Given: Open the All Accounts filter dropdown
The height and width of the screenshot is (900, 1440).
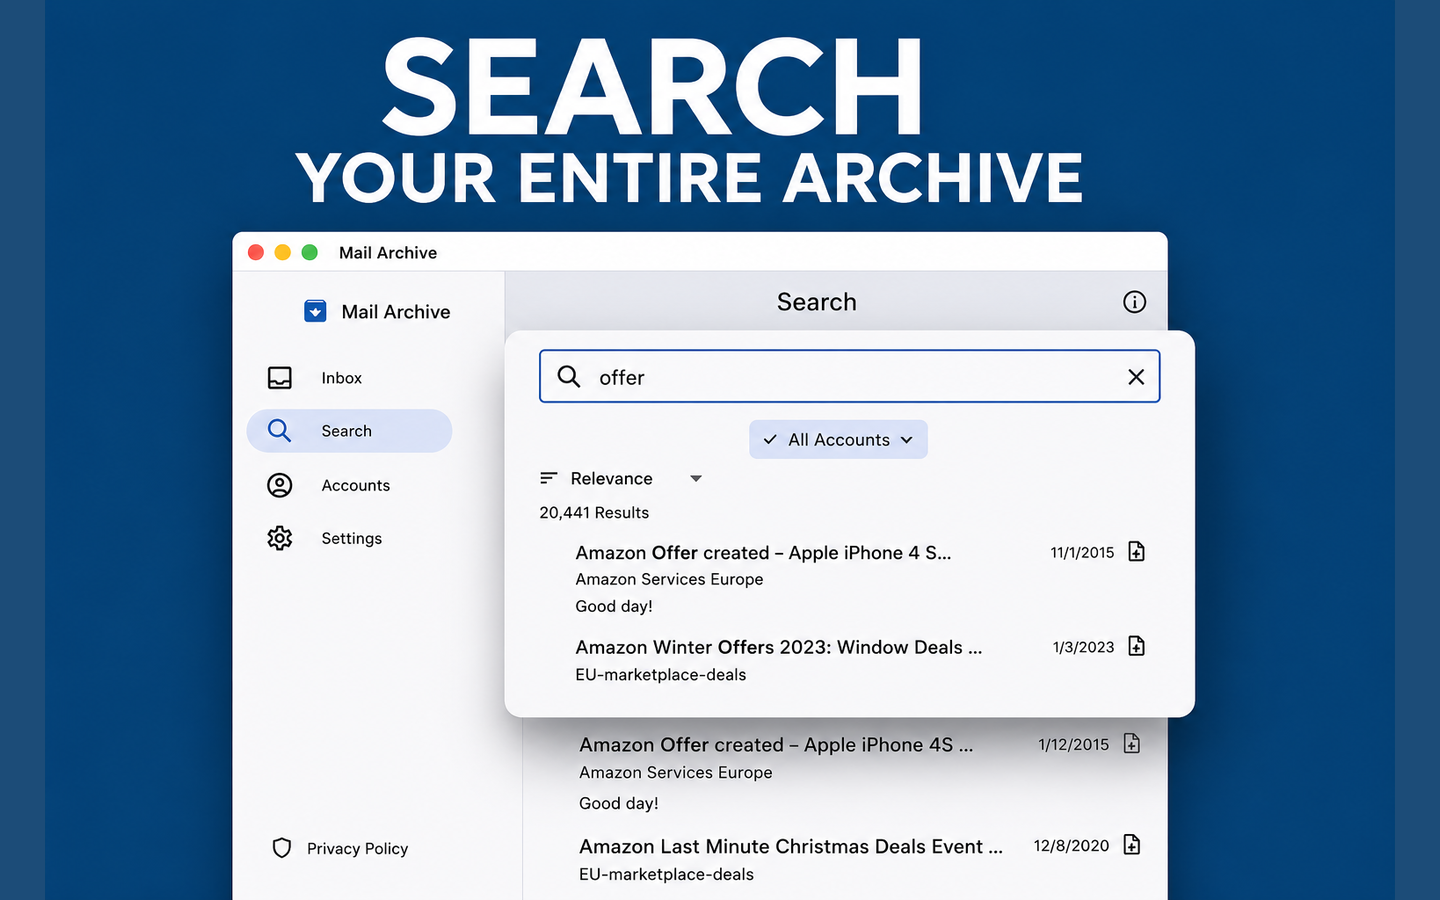Looking at the screenshot, I should 838,439.
